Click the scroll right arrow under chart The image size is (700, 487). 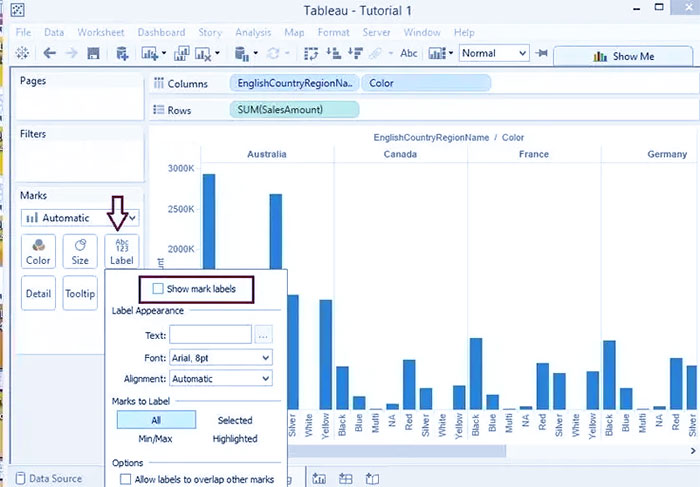[x=693, y=451]
